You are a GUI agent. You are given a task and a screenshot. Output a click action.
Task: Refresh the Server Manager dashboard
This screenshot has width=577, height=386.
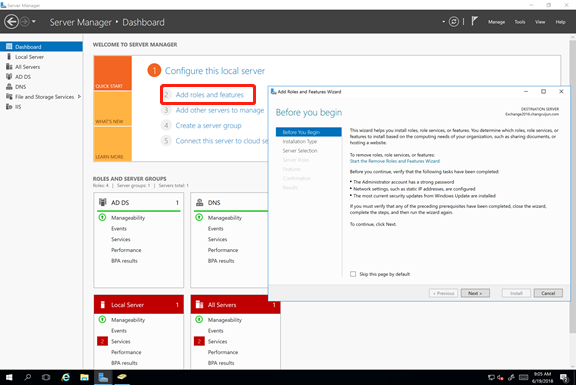click(x=454, y=22)
